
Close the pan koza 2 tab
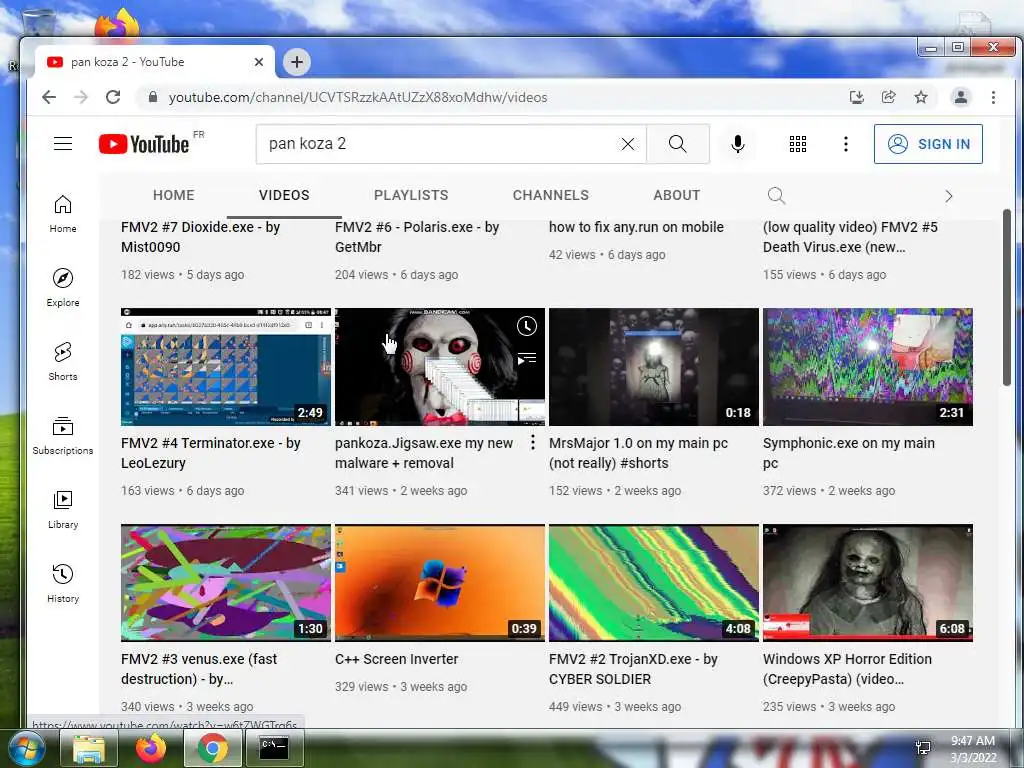point(259,62)
